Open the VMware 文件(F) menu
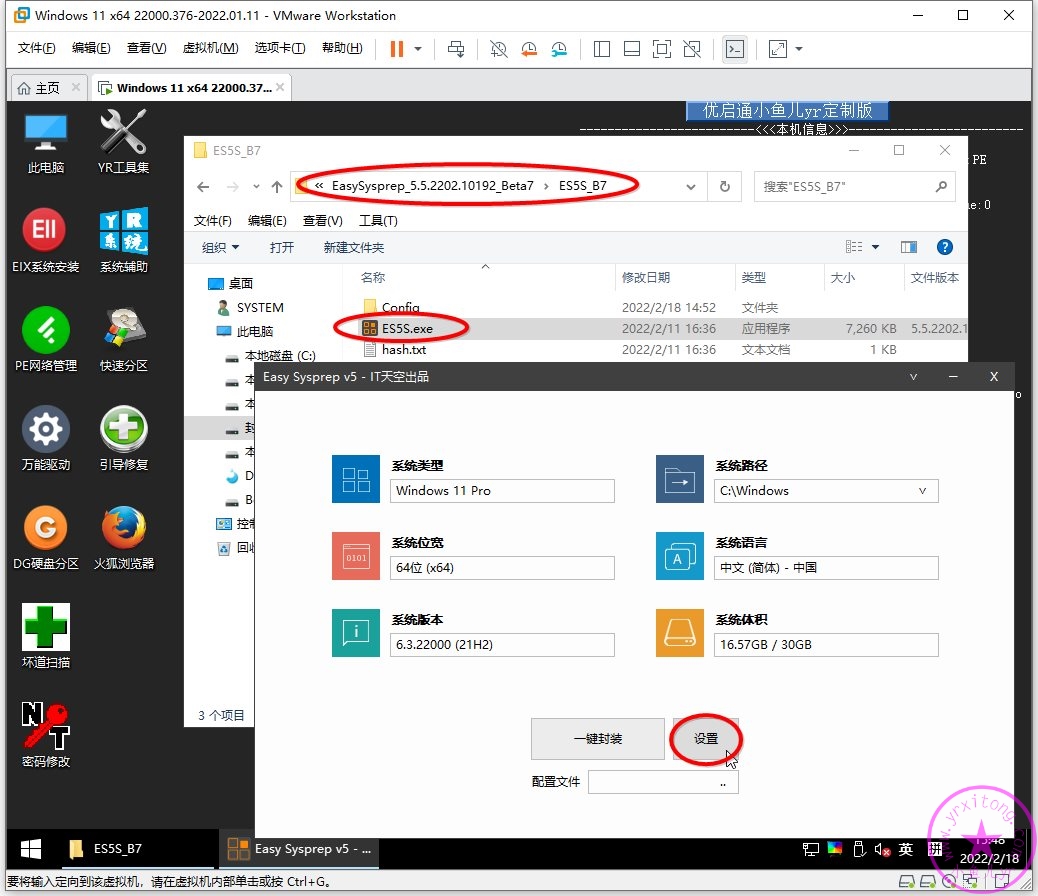1038x896 pixels. [36, 48]
